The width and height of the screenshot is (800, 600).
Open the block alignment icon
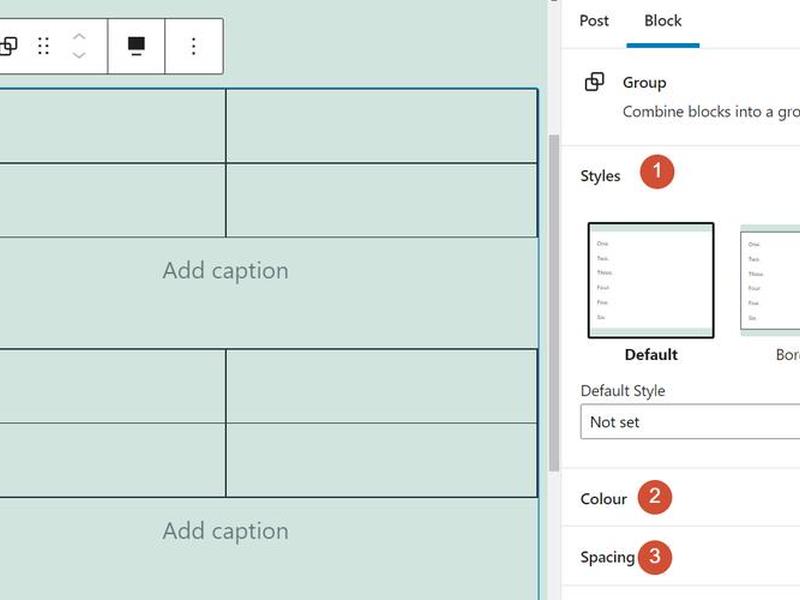(x=136, y=46)
